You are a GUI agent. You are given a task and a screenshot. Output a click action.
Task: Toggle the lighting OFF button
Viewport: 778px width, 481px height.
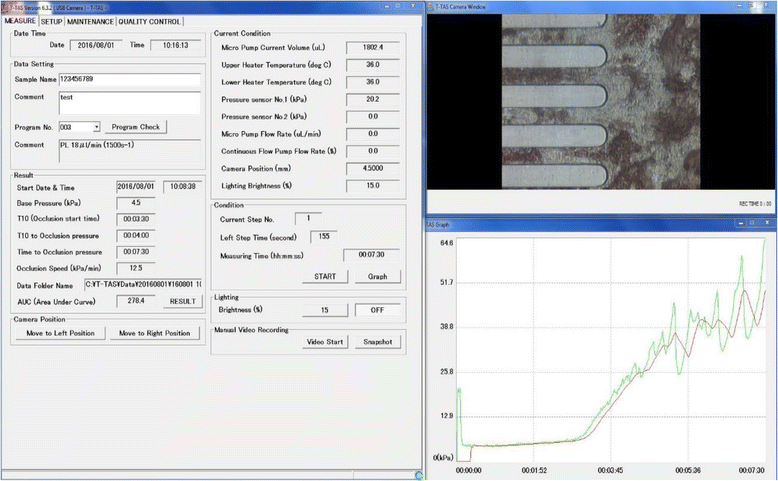[x=377, y=310]
